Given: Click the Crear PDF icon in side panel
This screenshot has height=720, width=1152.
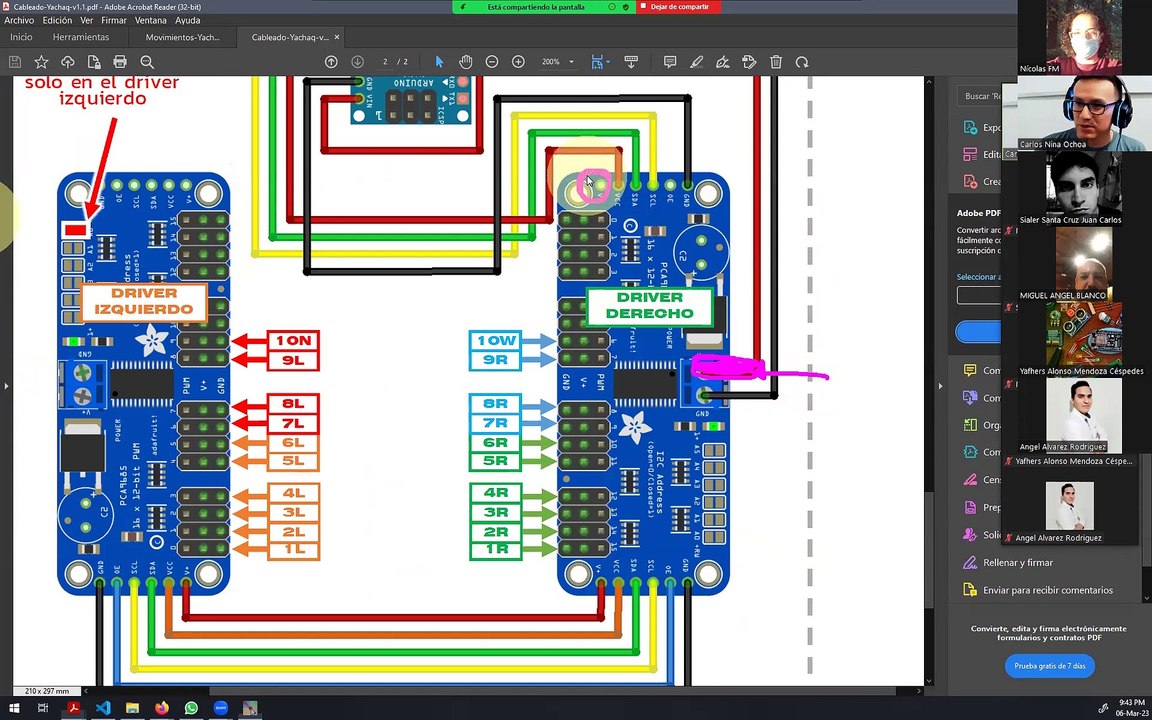Looking at the screenshot, I should point(970,181).
